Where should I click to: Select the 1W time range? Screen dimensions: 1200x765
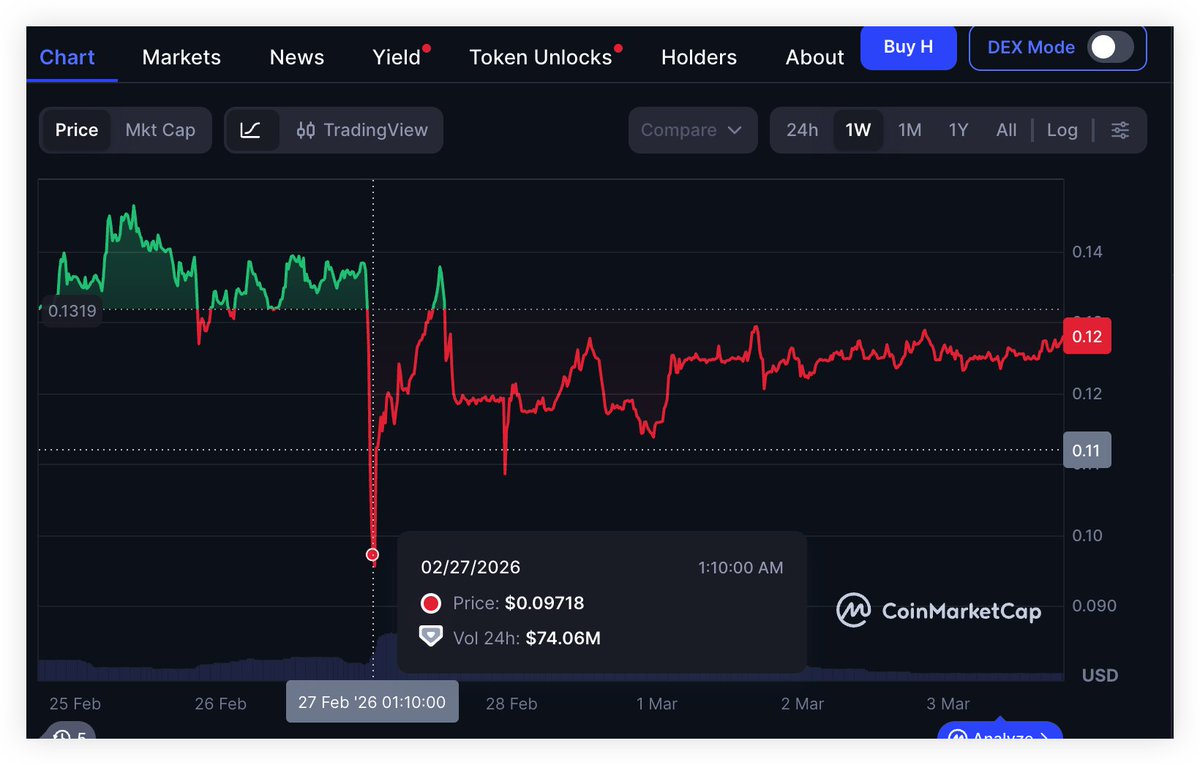(x=858, y=130)
